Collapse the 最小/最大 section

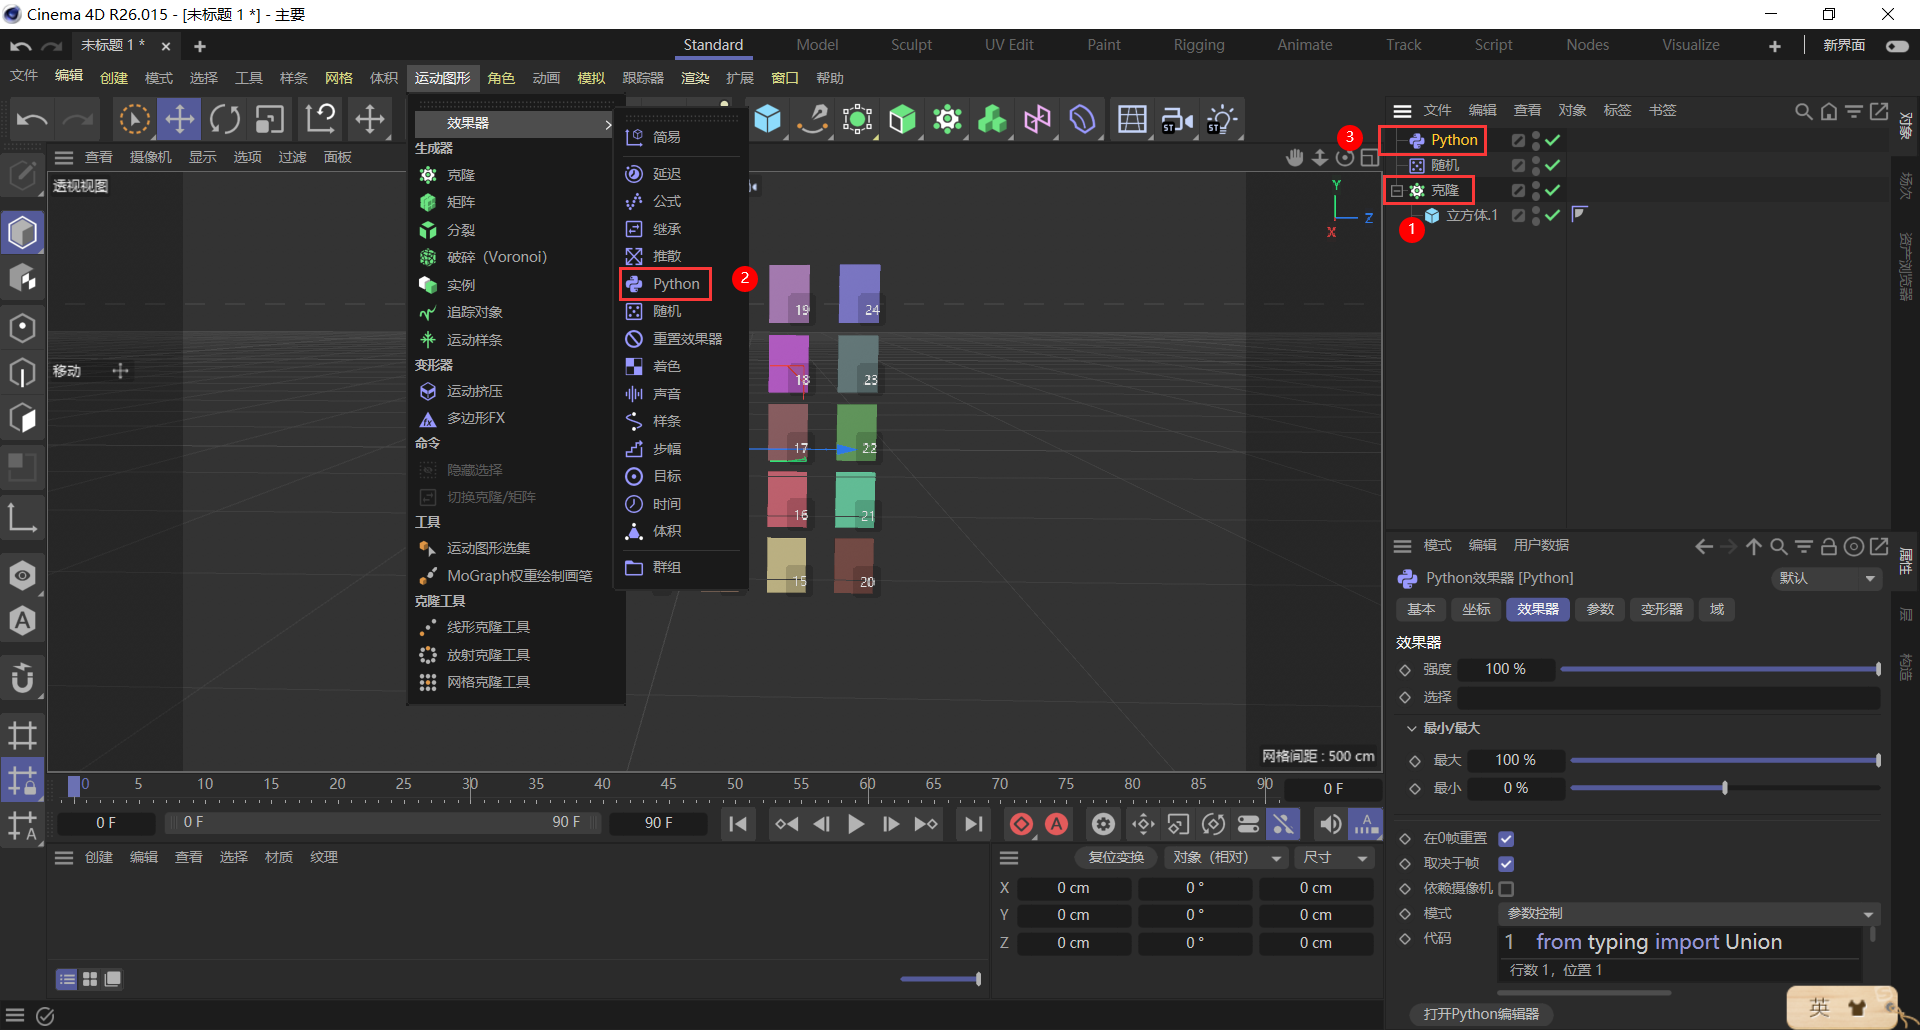[x=1412, y=728]
